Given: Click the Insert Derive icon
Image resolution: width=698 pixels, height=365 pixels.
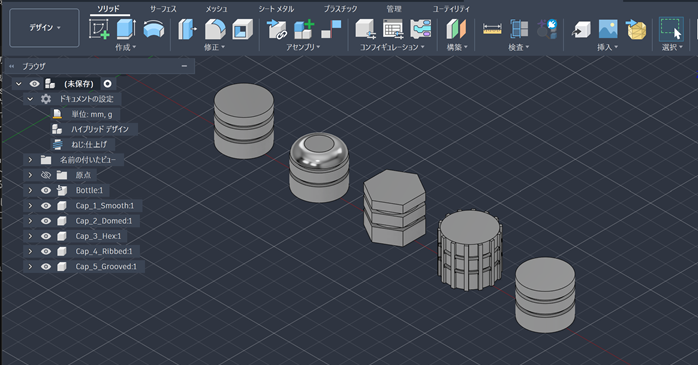Looking at the screenshot, I should [x=581, y=30].
